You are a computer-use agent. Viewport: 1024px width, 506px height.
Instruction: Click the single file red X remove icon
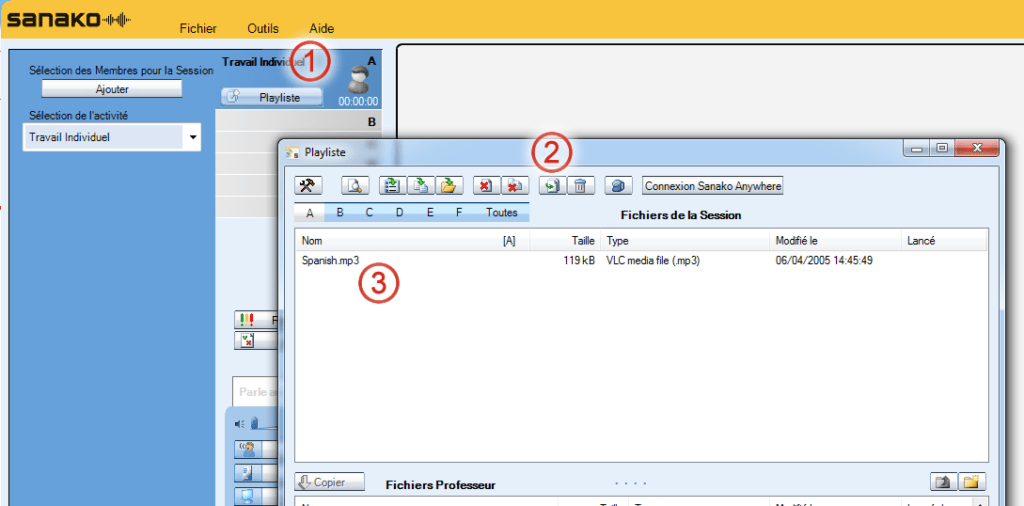pos(485,186)
